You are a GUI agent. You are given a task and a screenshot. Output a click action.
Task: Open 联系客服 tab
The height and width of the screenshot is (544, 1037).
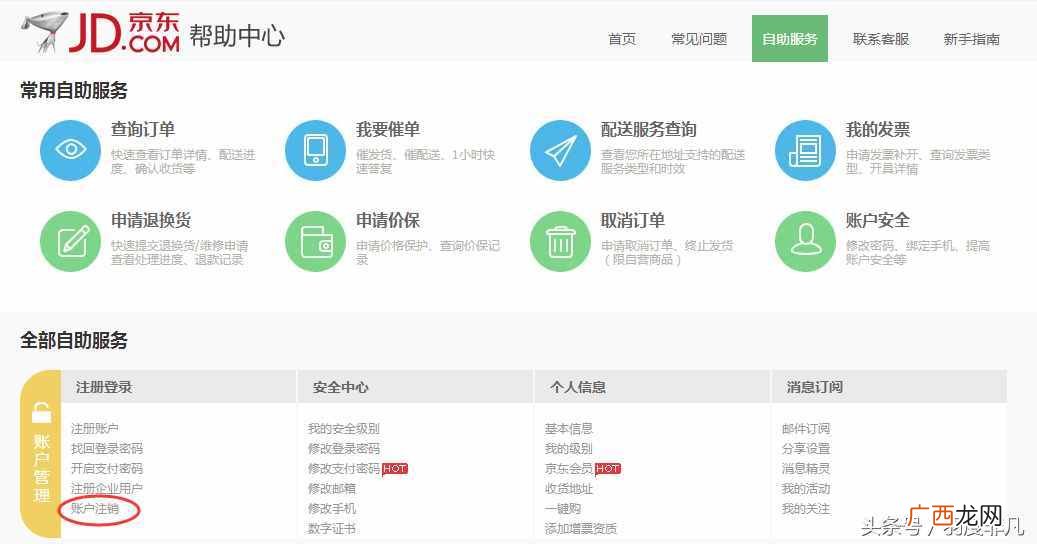881,39
